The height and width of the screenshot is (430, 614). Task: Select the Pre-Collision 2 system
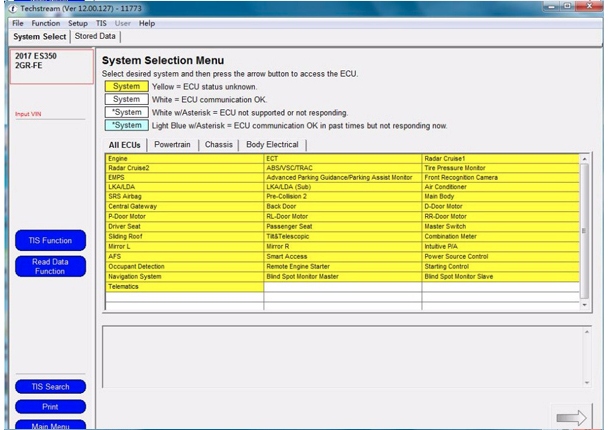(343, 197)
